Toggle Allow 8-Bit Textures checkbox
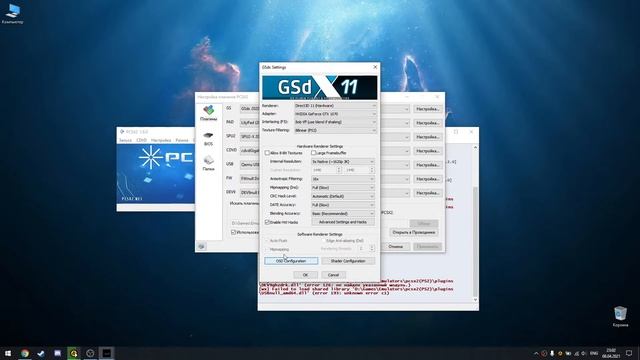This screenshot has width=640, height=360. click(x=267, y=153)
